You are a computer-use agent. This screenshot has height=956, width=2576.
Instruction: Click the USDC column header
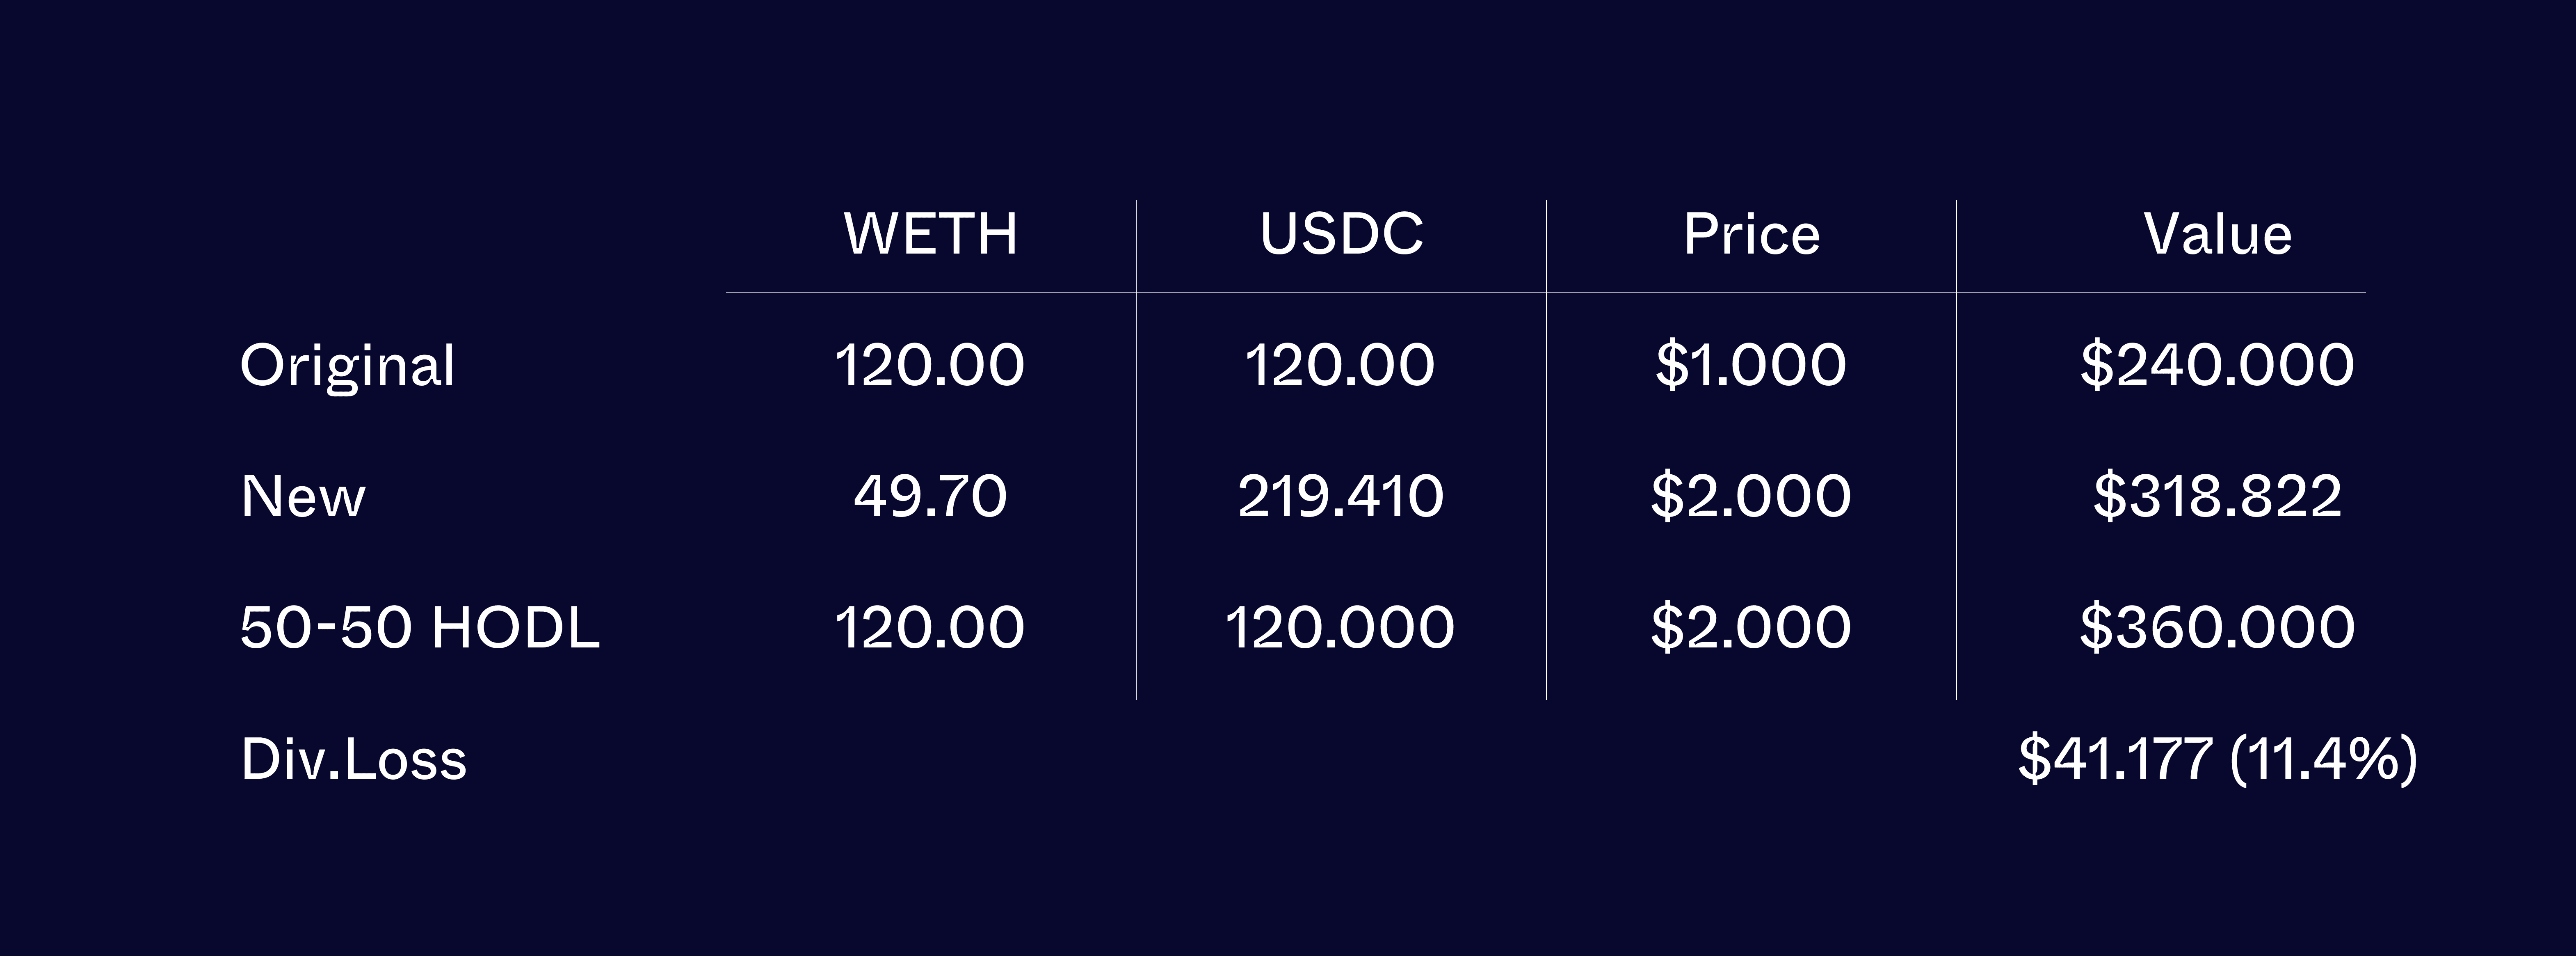(x=1341, y=234)
